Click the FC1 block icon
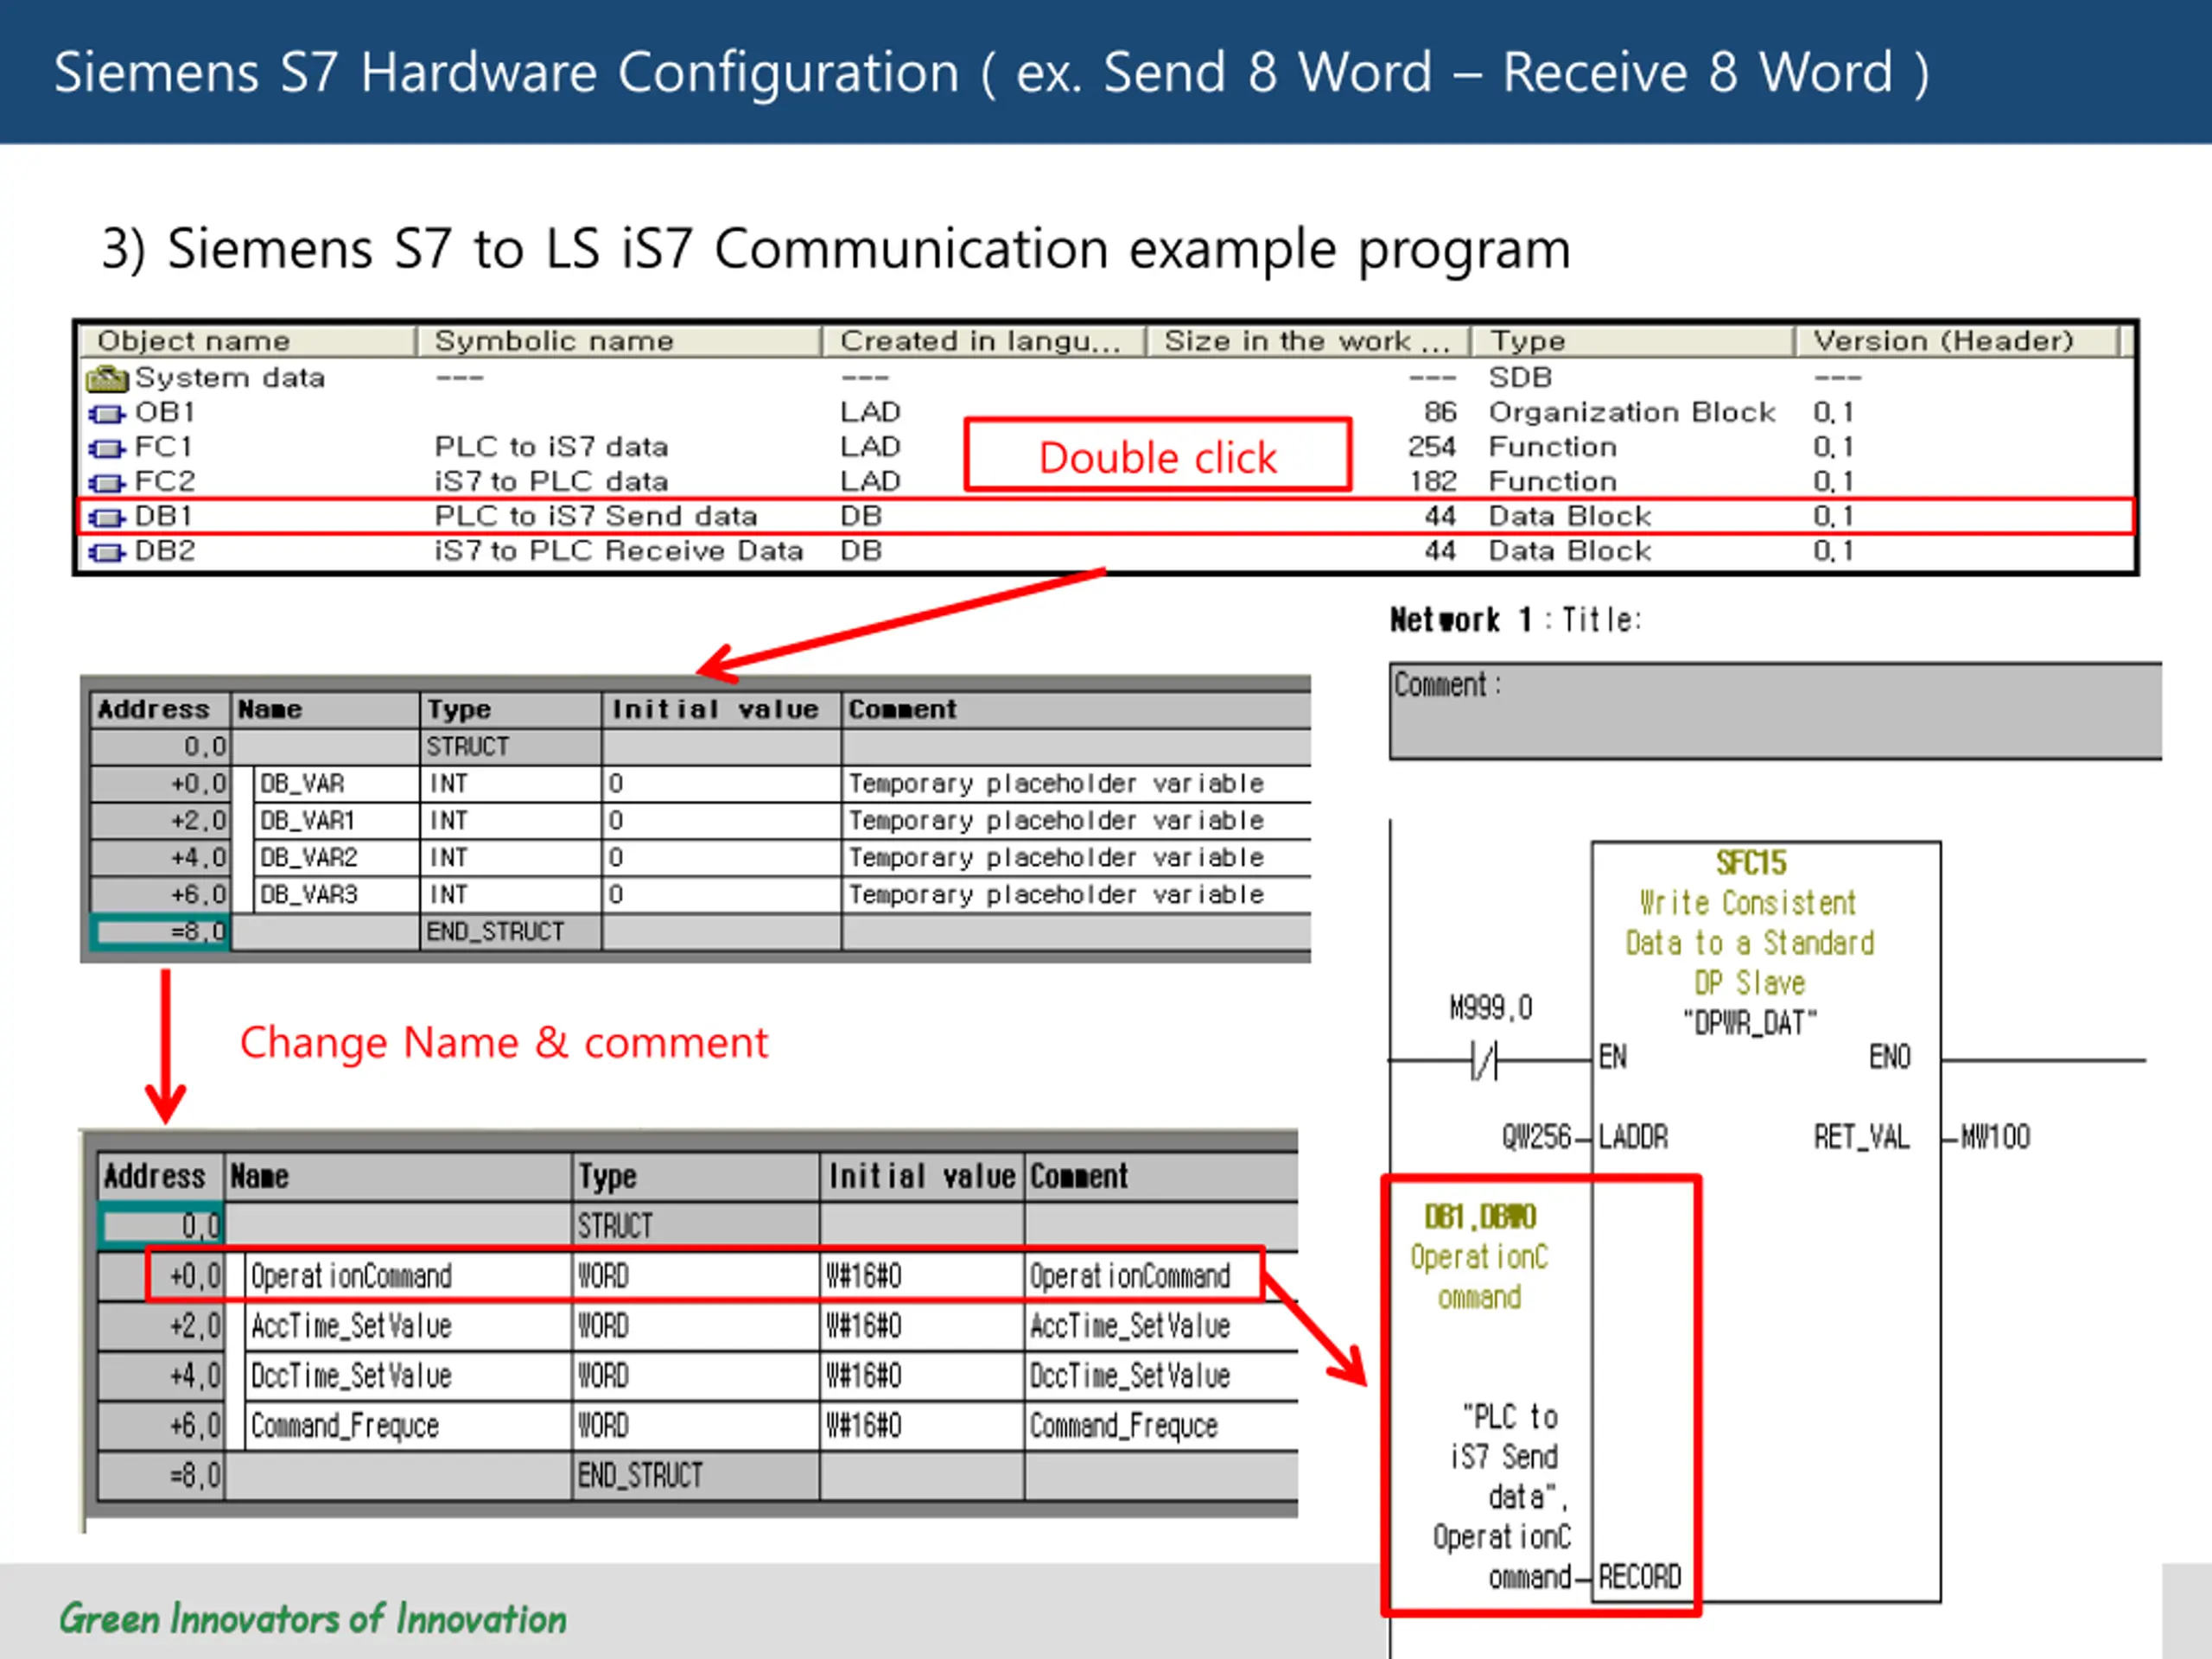 pyautogui.click(x=107, y=449)
